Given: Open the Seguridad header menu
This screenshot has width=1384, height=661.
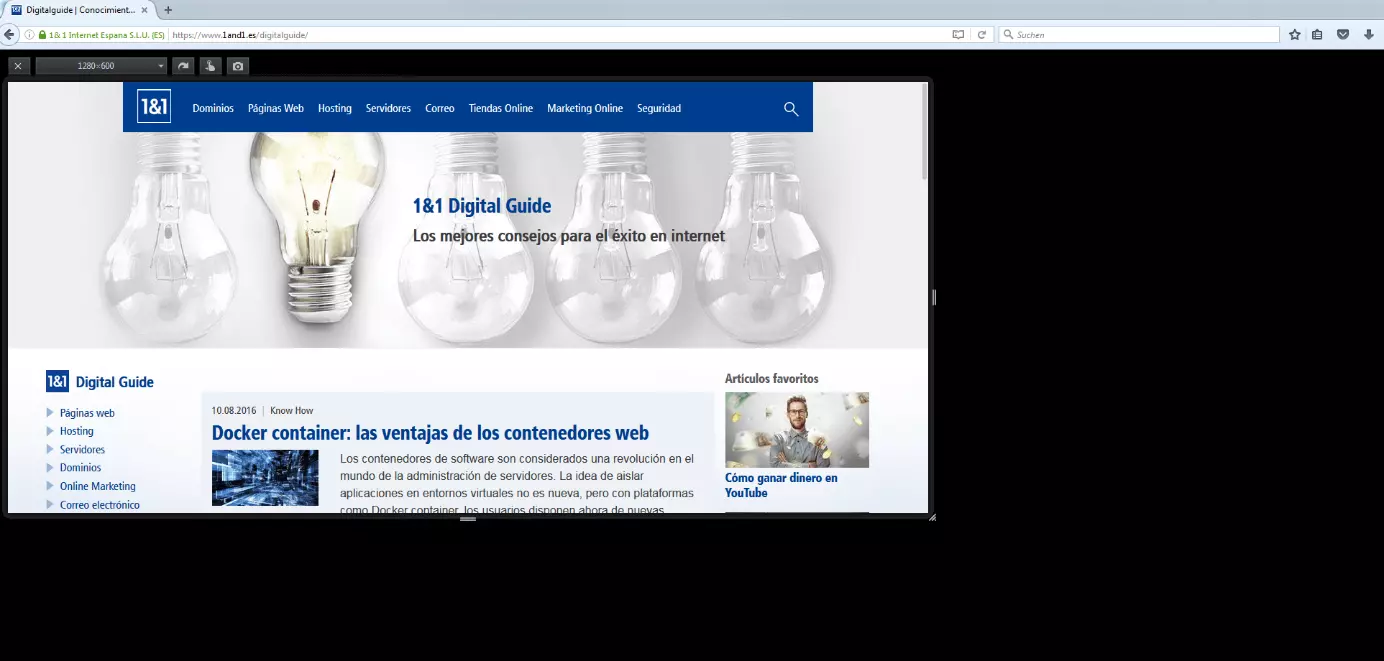Looking at the screenshot, I should [x=659, y=108].
